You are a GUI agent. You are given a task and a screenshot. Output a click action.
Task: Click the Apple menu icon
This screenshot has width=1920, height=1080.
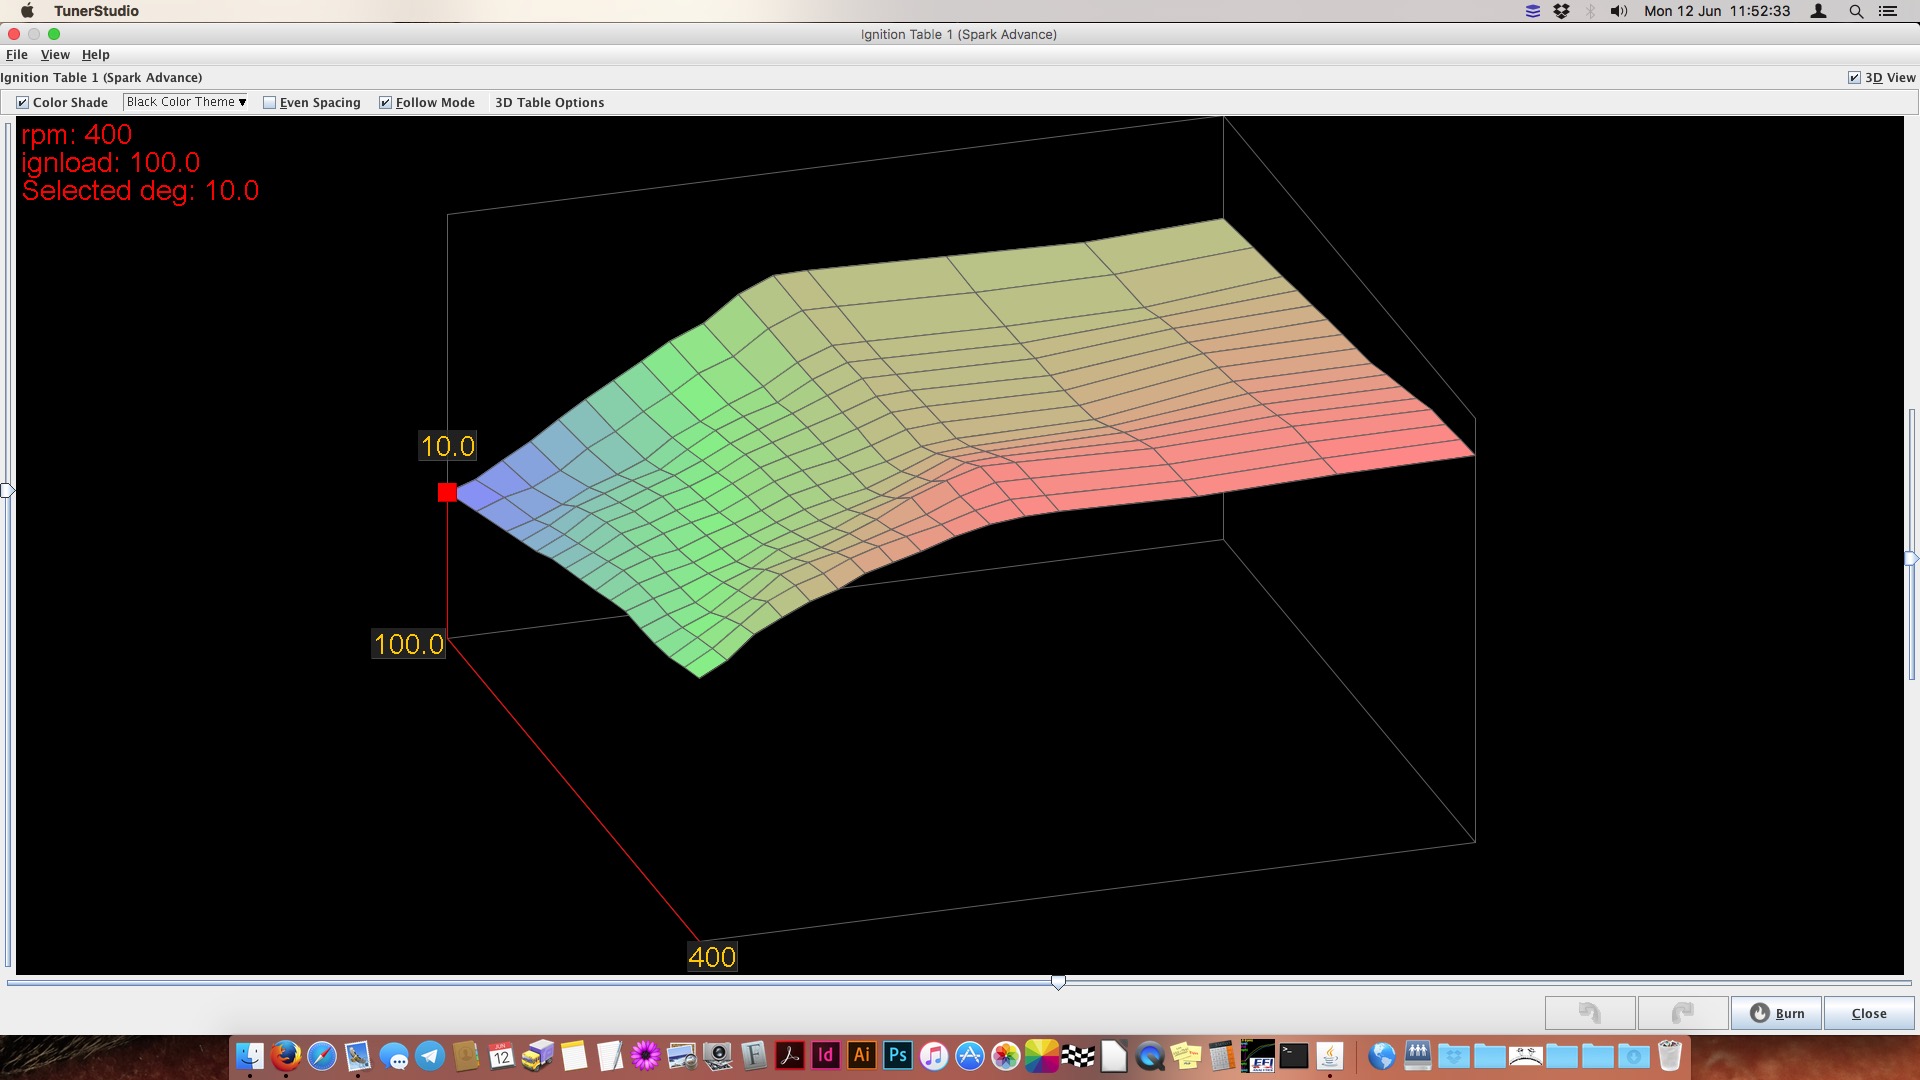coord(27,11)
